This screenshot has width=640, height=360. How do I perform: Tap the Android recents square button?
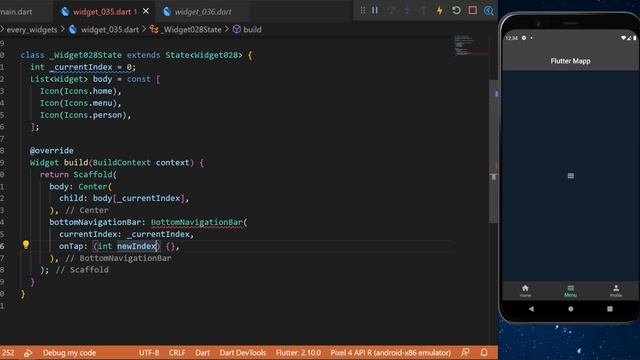coord(610,309)
